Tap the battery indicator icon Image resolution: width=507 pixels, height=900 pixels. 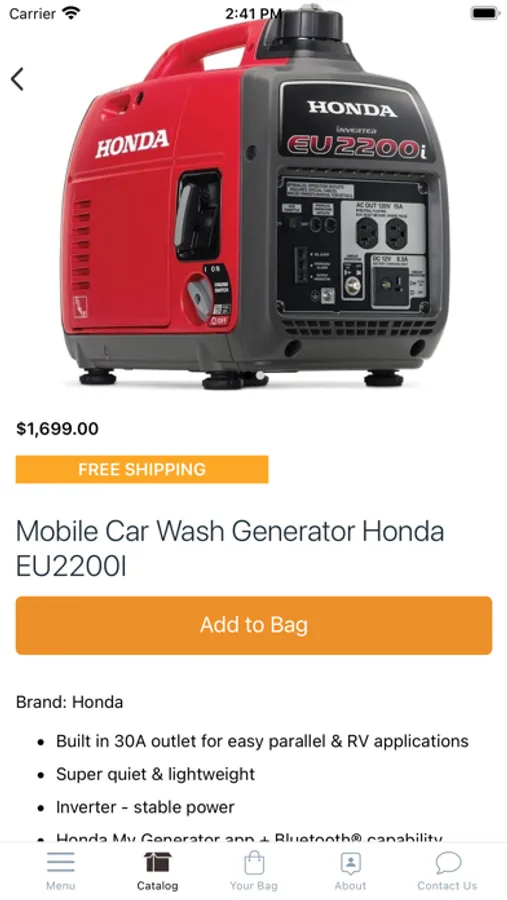tap(485, 13)
